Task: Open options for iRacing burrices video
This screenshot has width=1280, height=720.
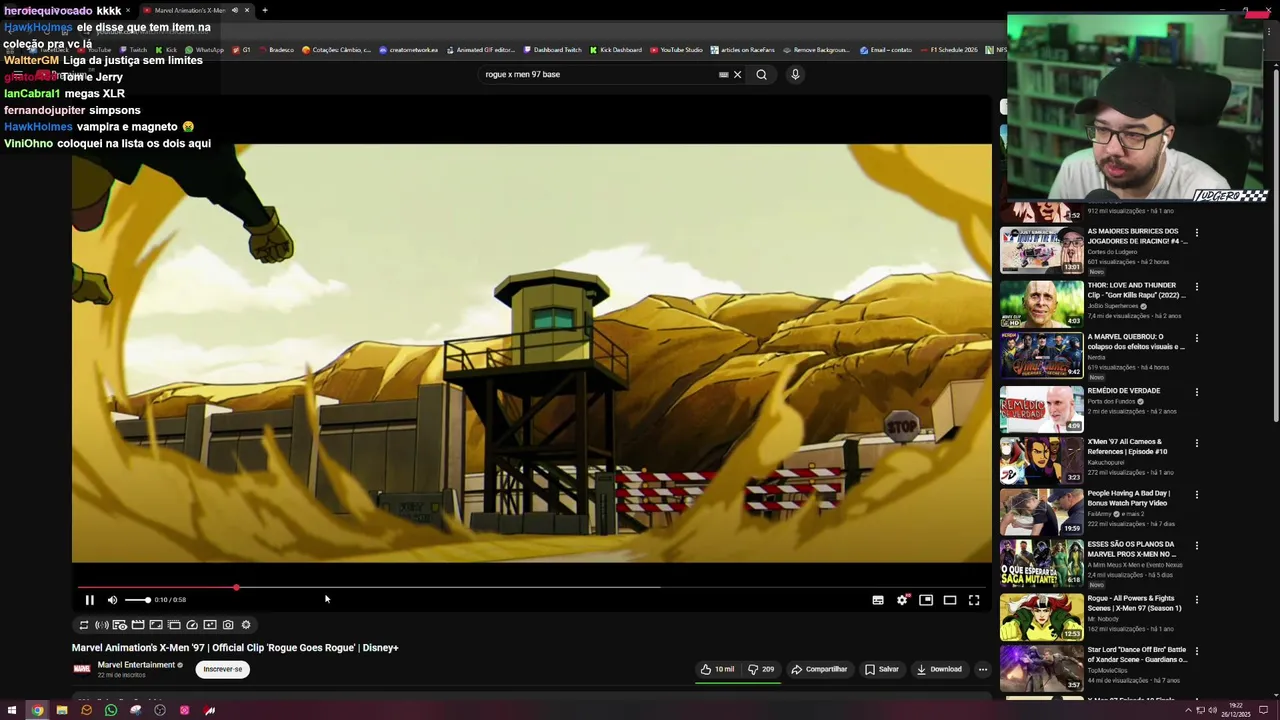Action: click(x=1196, y=233)
